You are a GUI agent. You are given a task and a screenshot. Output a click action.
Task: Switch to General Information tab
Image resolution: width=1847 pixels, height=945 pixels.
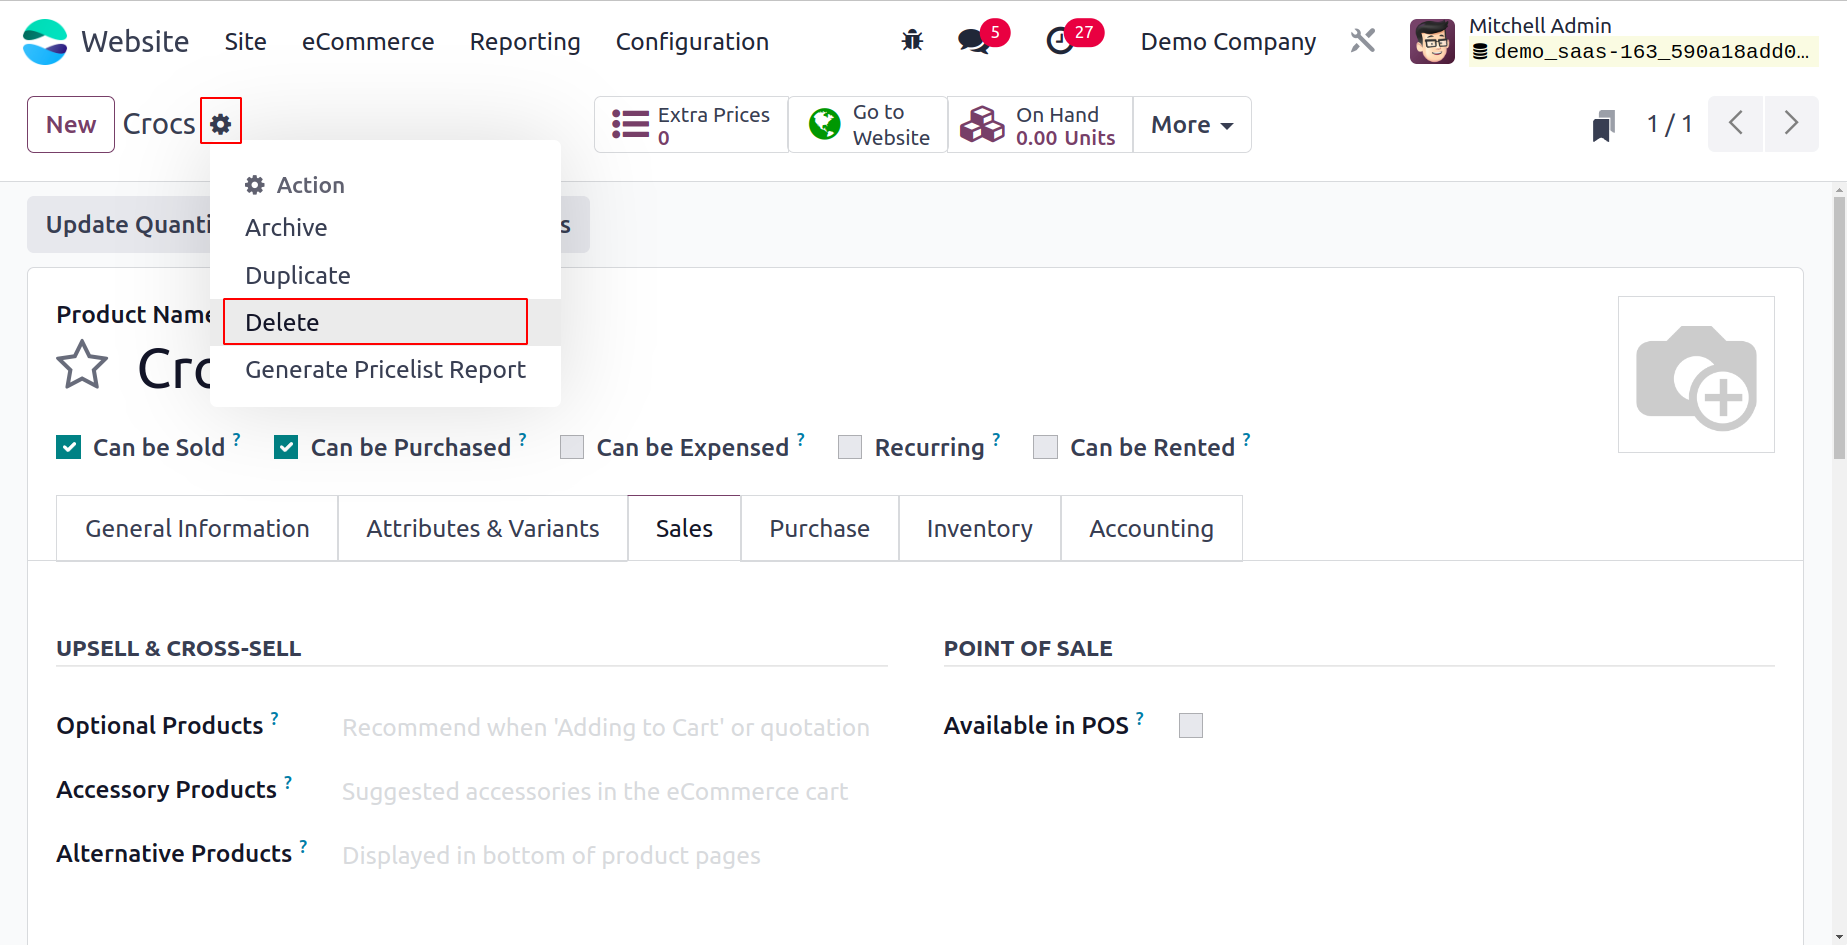coord(197,528)
